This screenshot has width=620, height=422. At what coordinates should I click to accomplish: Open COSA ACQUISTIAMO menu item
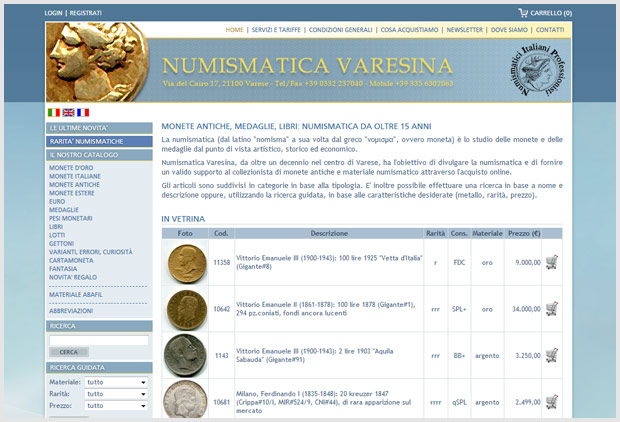[x=409, y=30]
